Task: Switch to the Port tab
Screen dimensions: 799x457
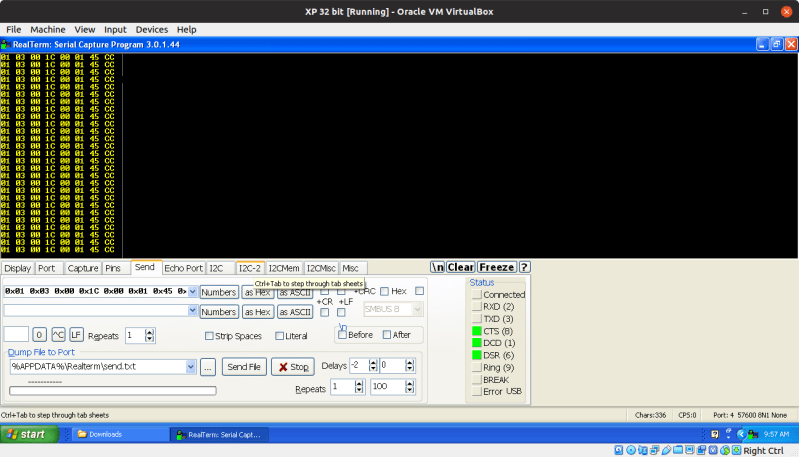Action: [46, 268]
